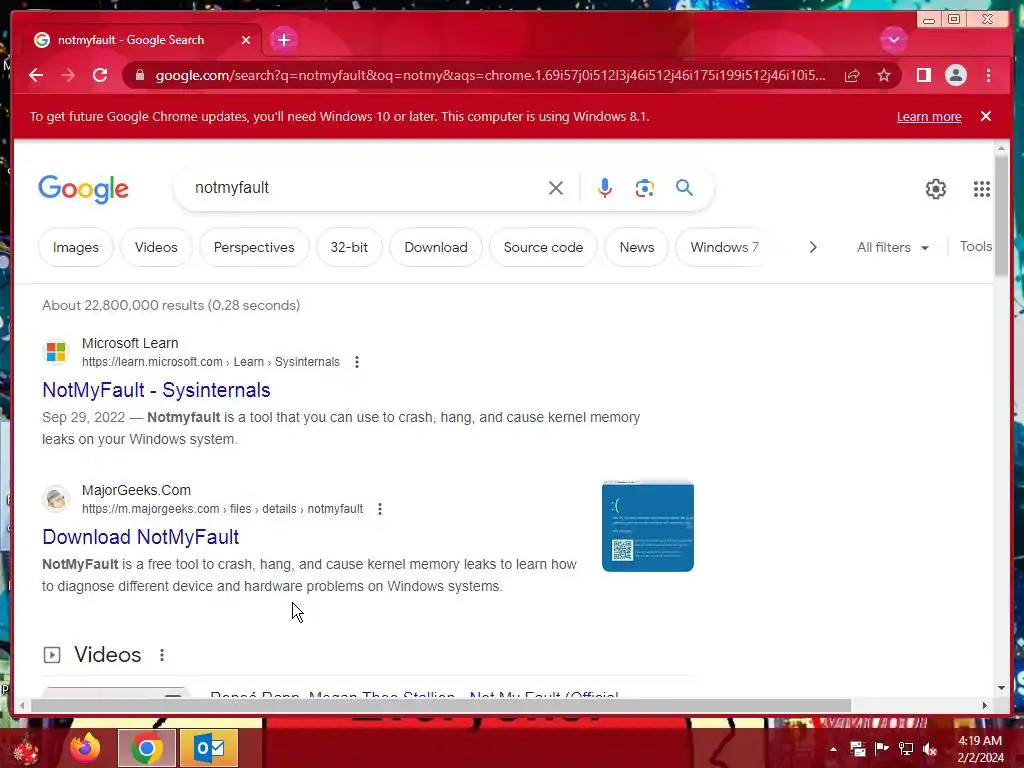The height and width of the screenshot is (768, 1024).
Task: Click the Google logo
Action: point(84,189)
